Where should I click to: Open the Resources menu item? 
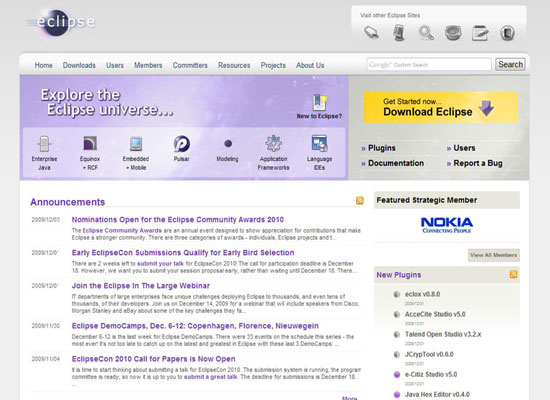pos(234,65)
